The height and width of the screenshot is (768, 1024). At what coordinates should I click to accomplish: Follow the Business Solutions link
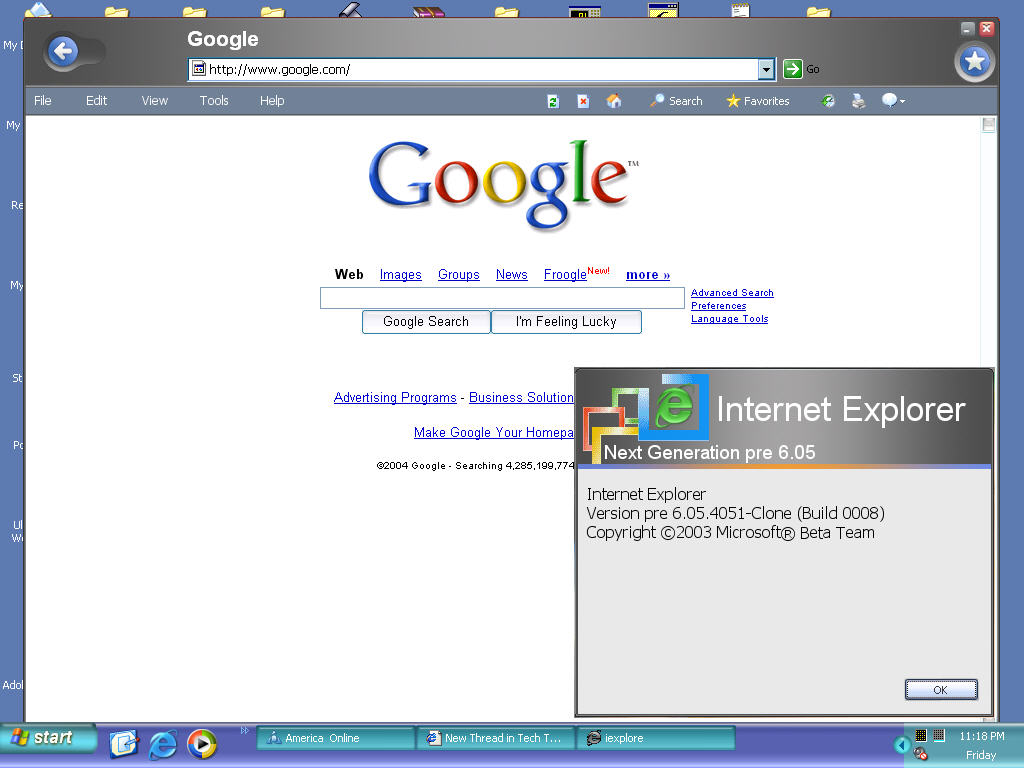coord(521,398)
